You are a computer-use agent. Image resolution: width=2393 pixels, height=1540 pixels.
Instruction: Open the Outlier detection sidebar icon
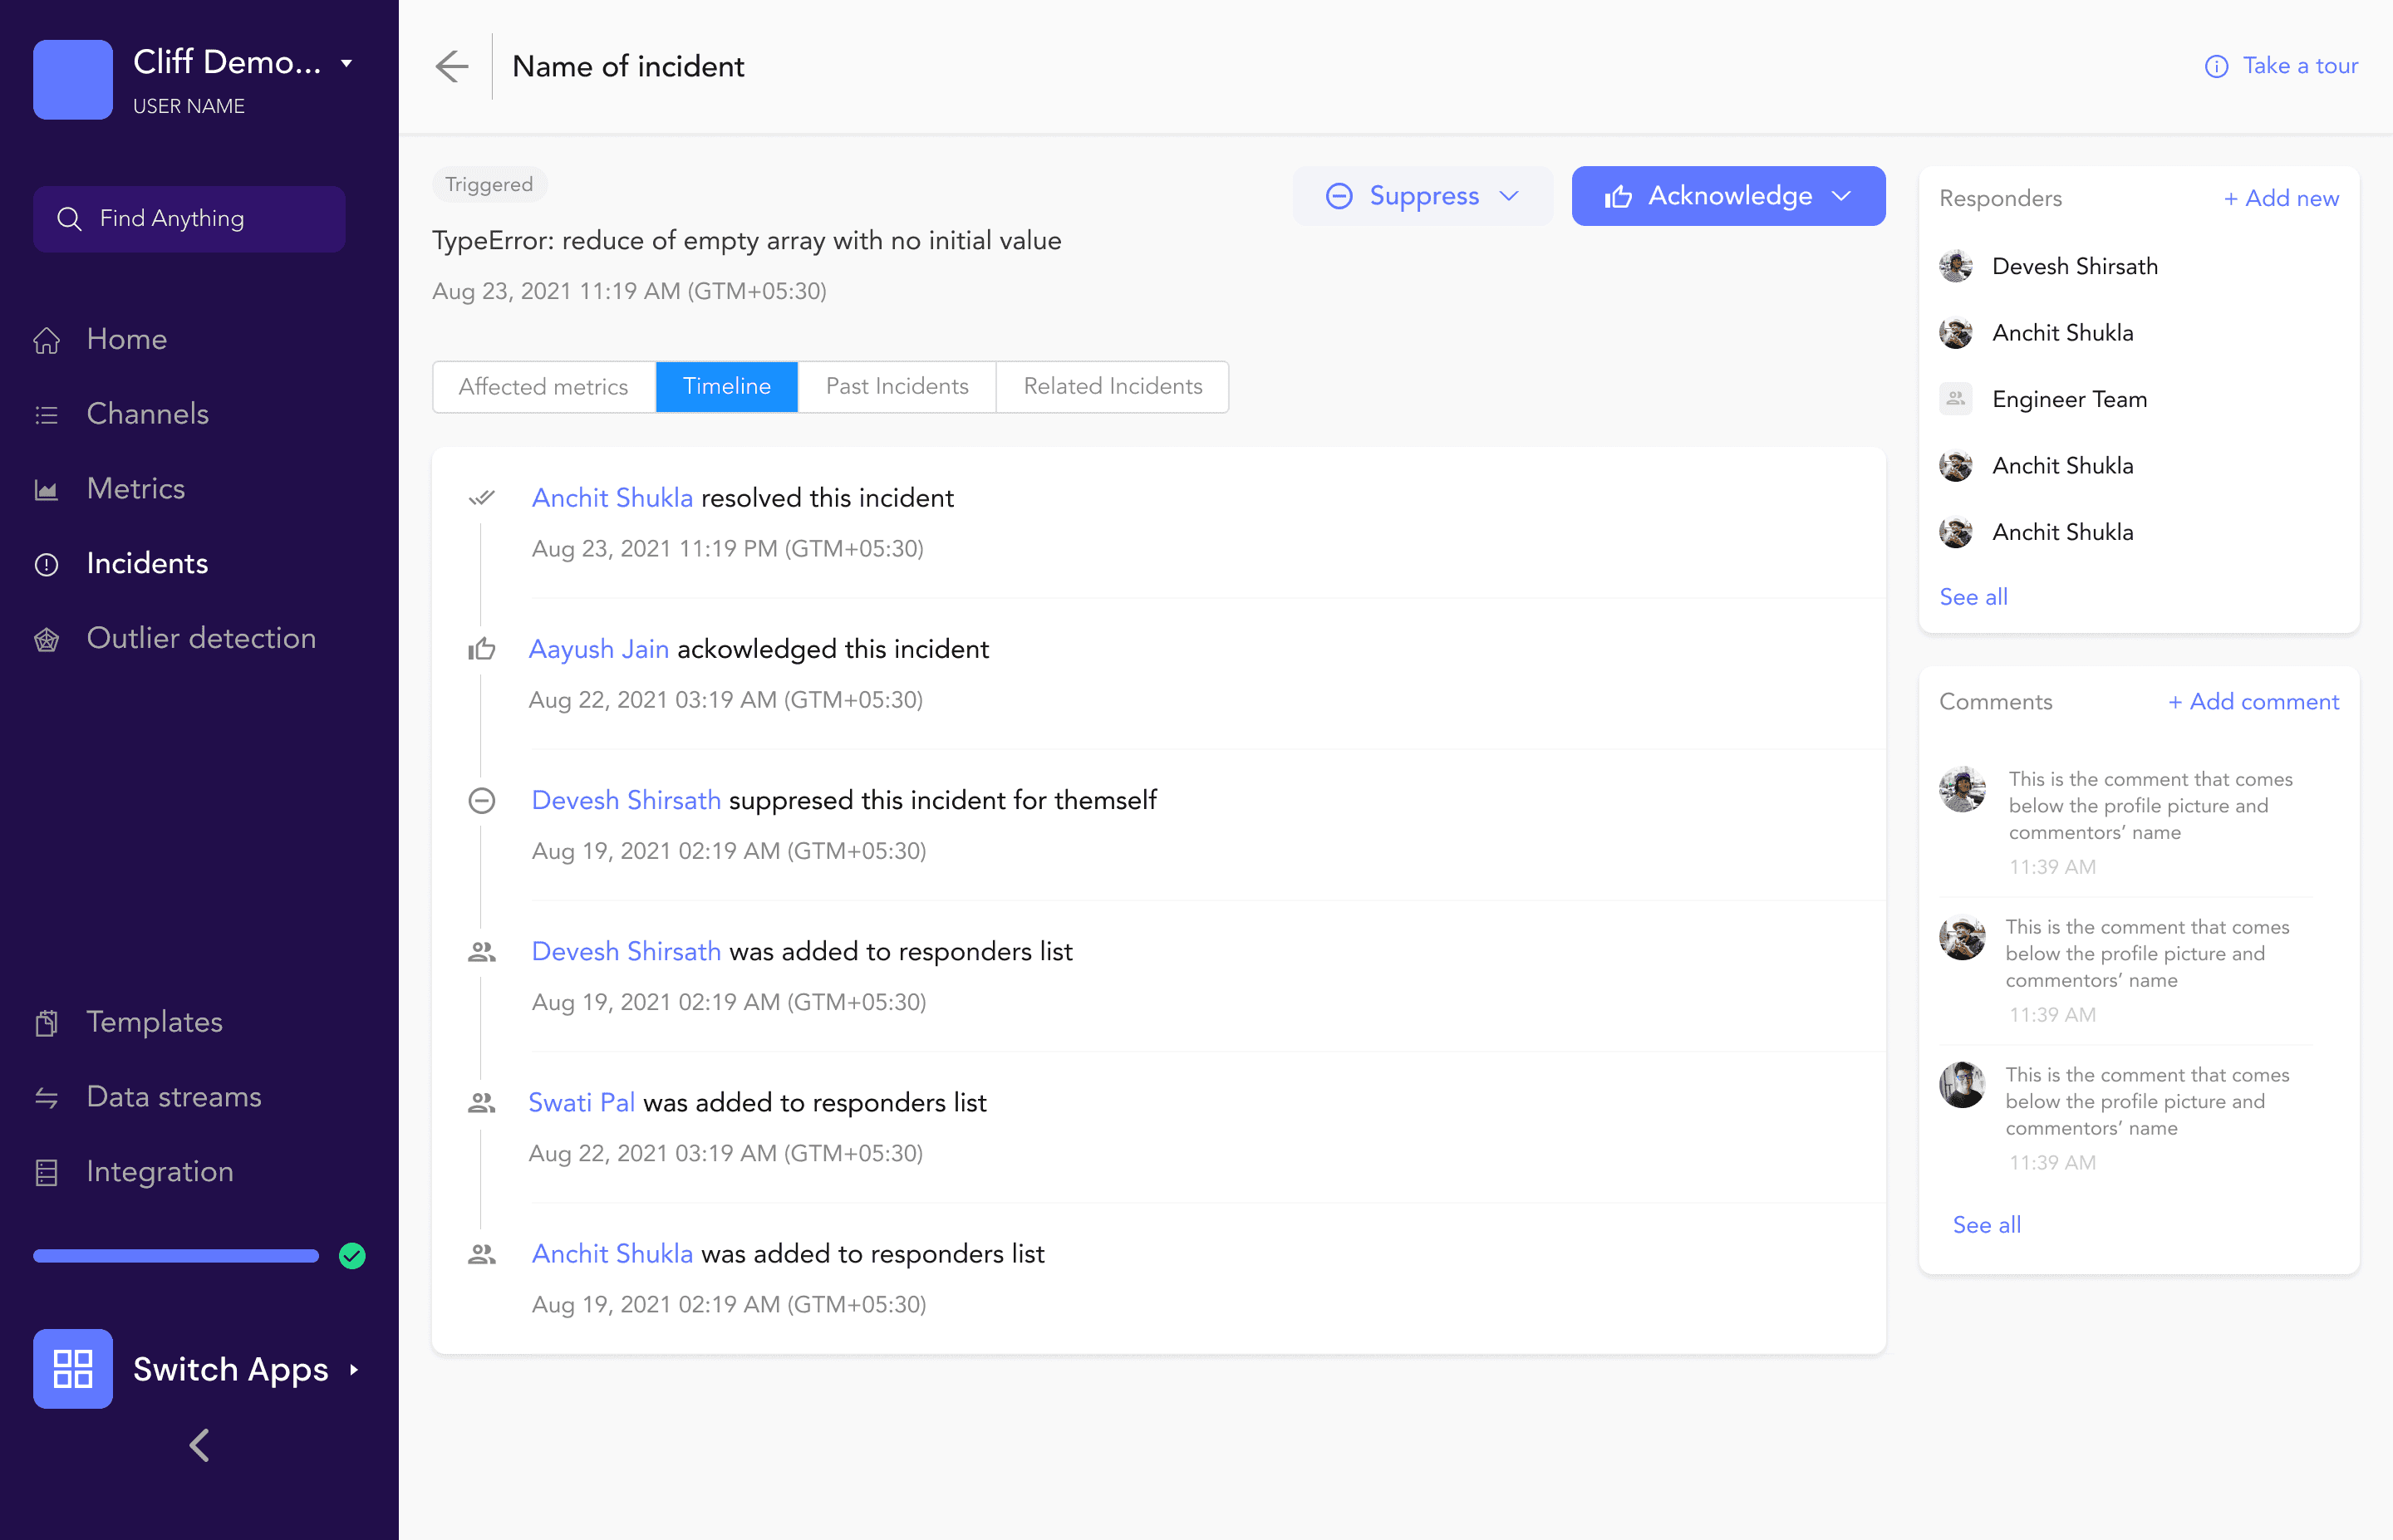[46, 639]
